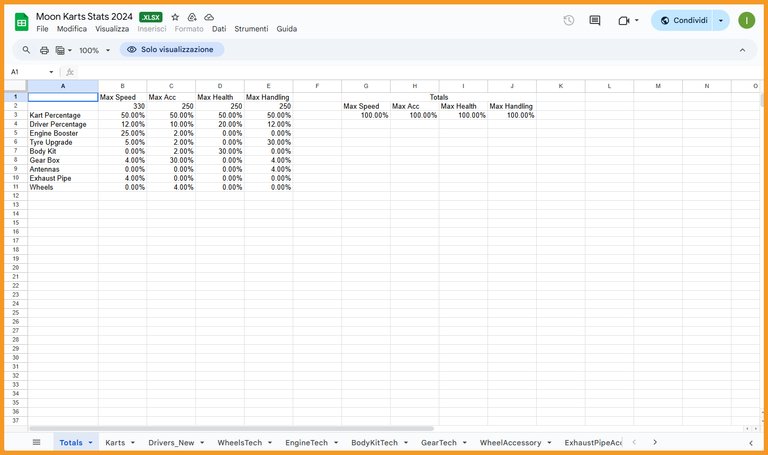The image size is (768, 455).
Task: Collapse the toolbar with the chevron
Action: click(743, 50)
